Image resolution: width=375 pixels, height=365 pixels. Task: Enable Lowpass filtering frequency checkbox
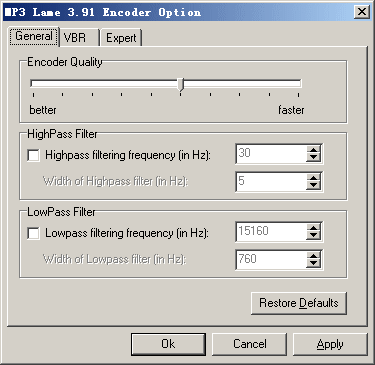click(33, 233)
